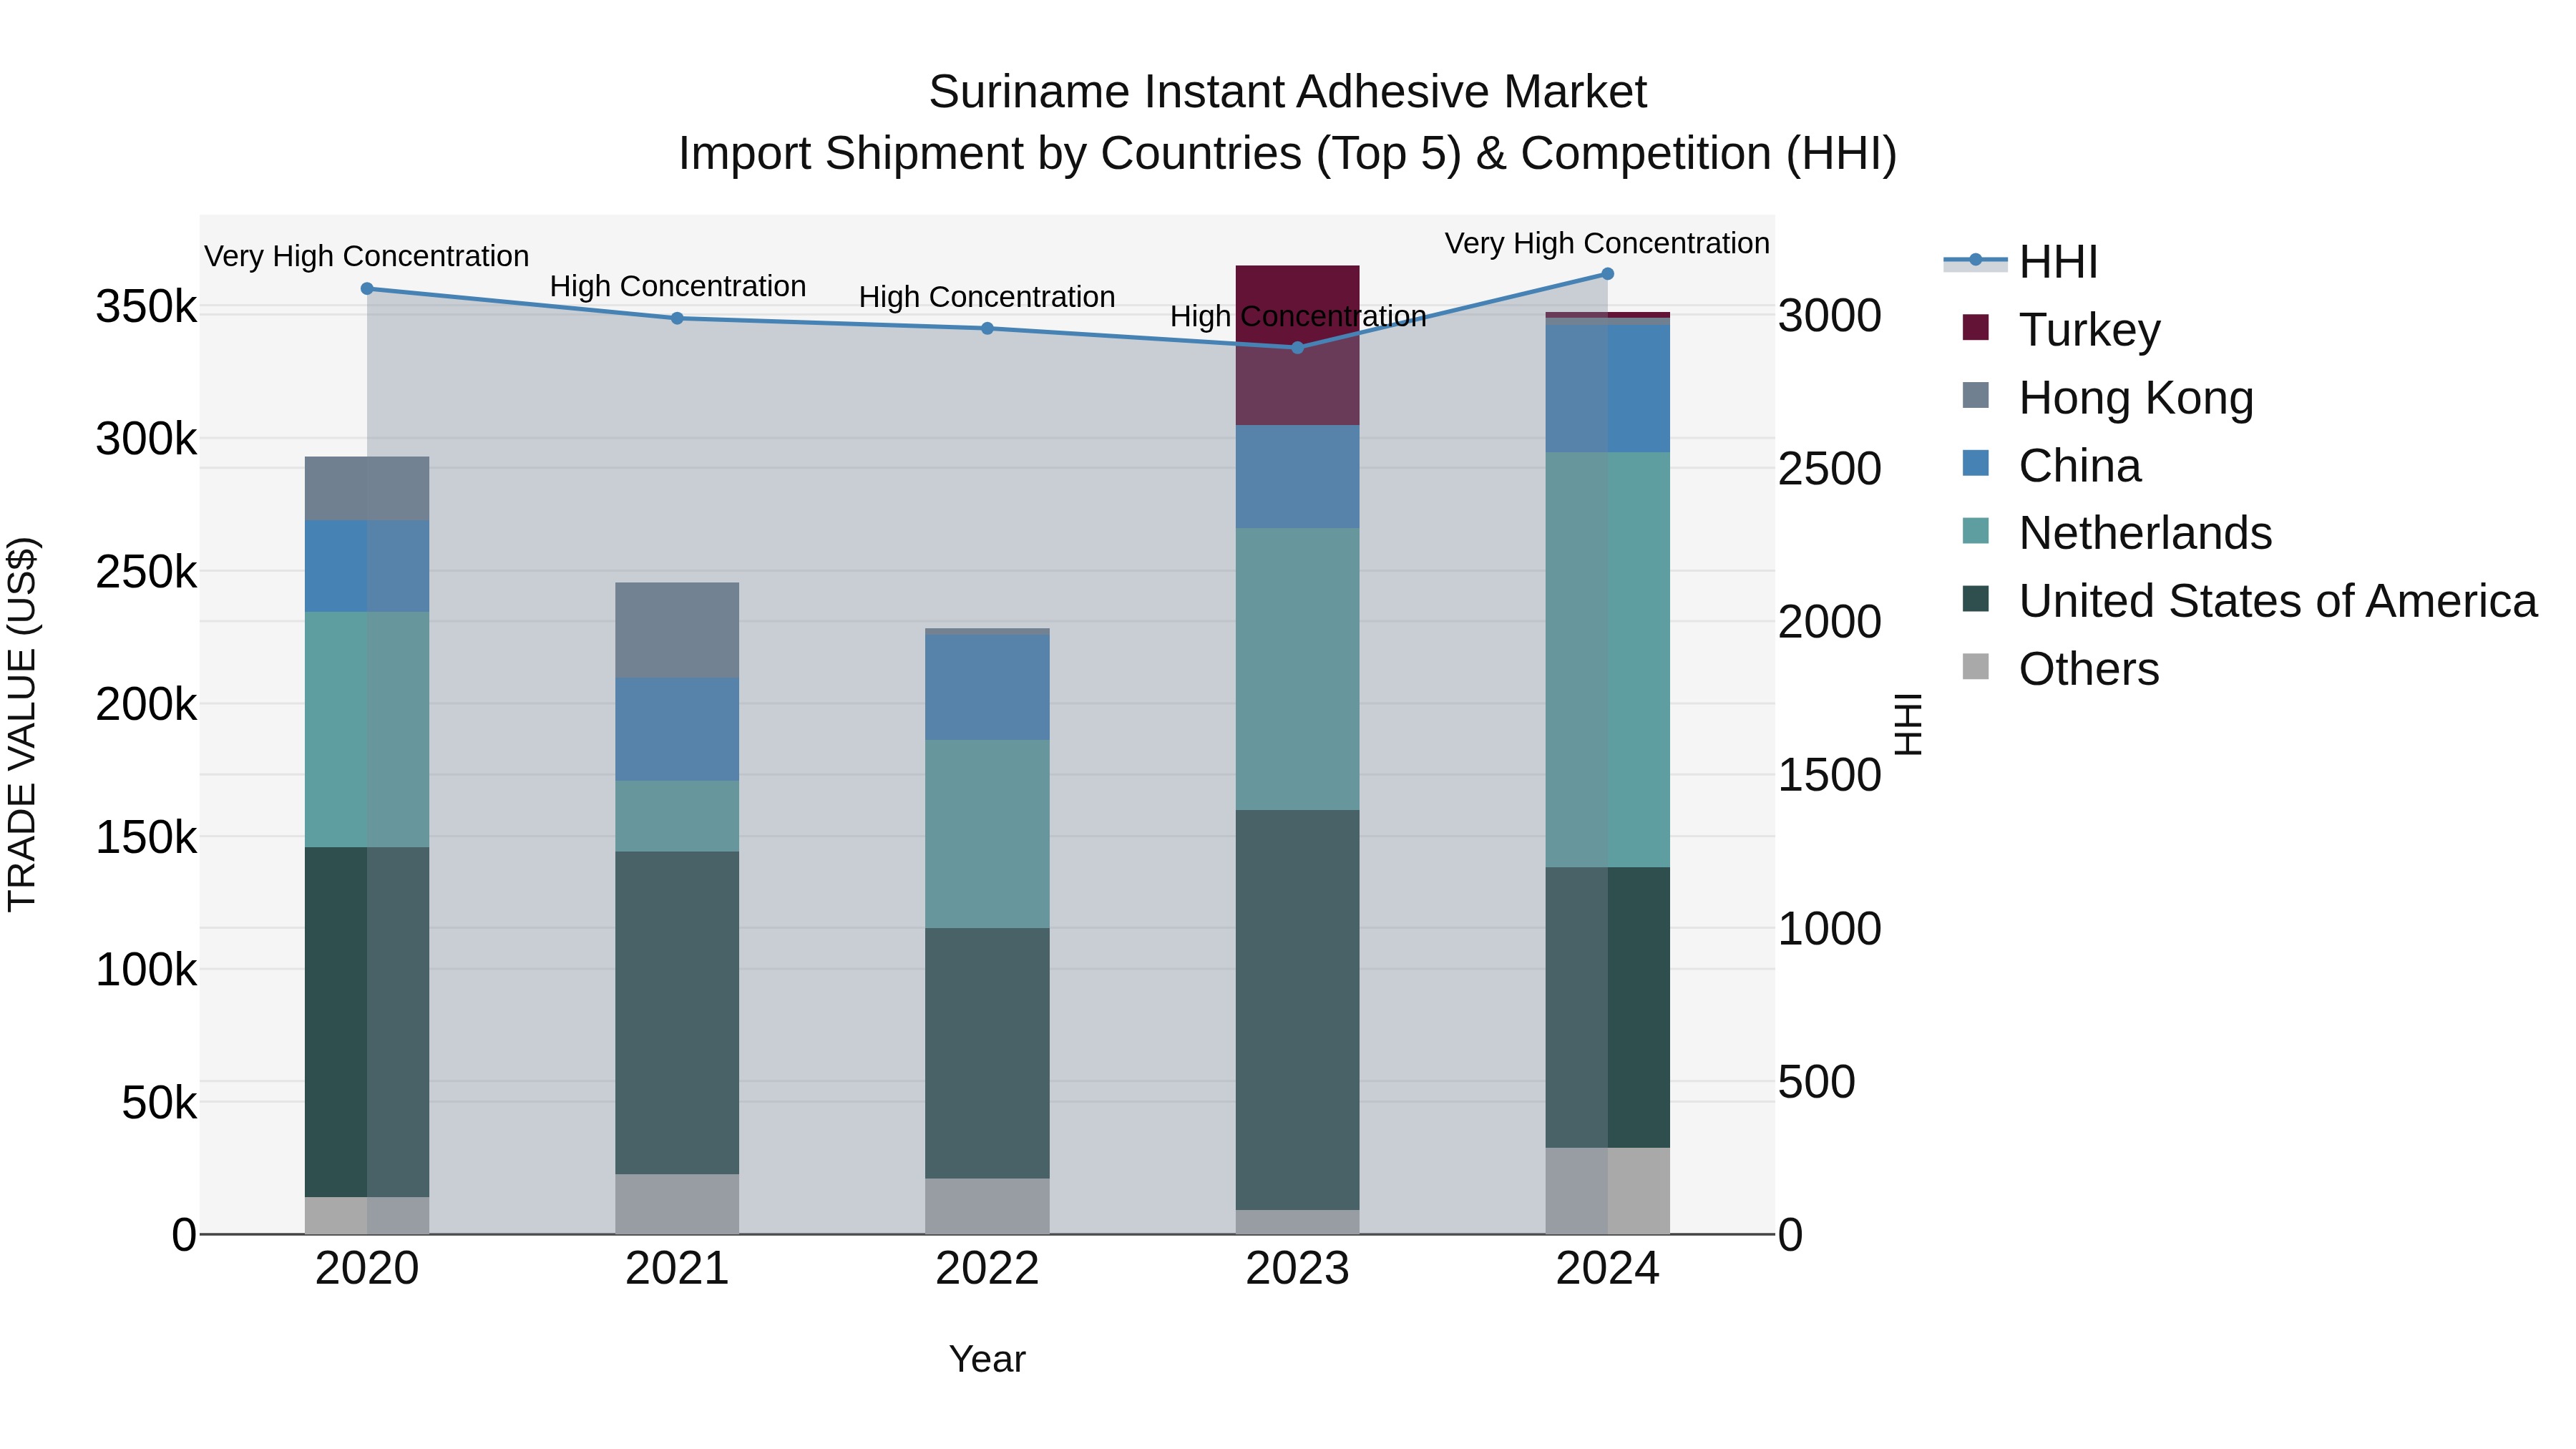Viewport: 2576px width, 1449px height.
Task: Select the 2022 HHI data point
Action: tap(987, 328)
